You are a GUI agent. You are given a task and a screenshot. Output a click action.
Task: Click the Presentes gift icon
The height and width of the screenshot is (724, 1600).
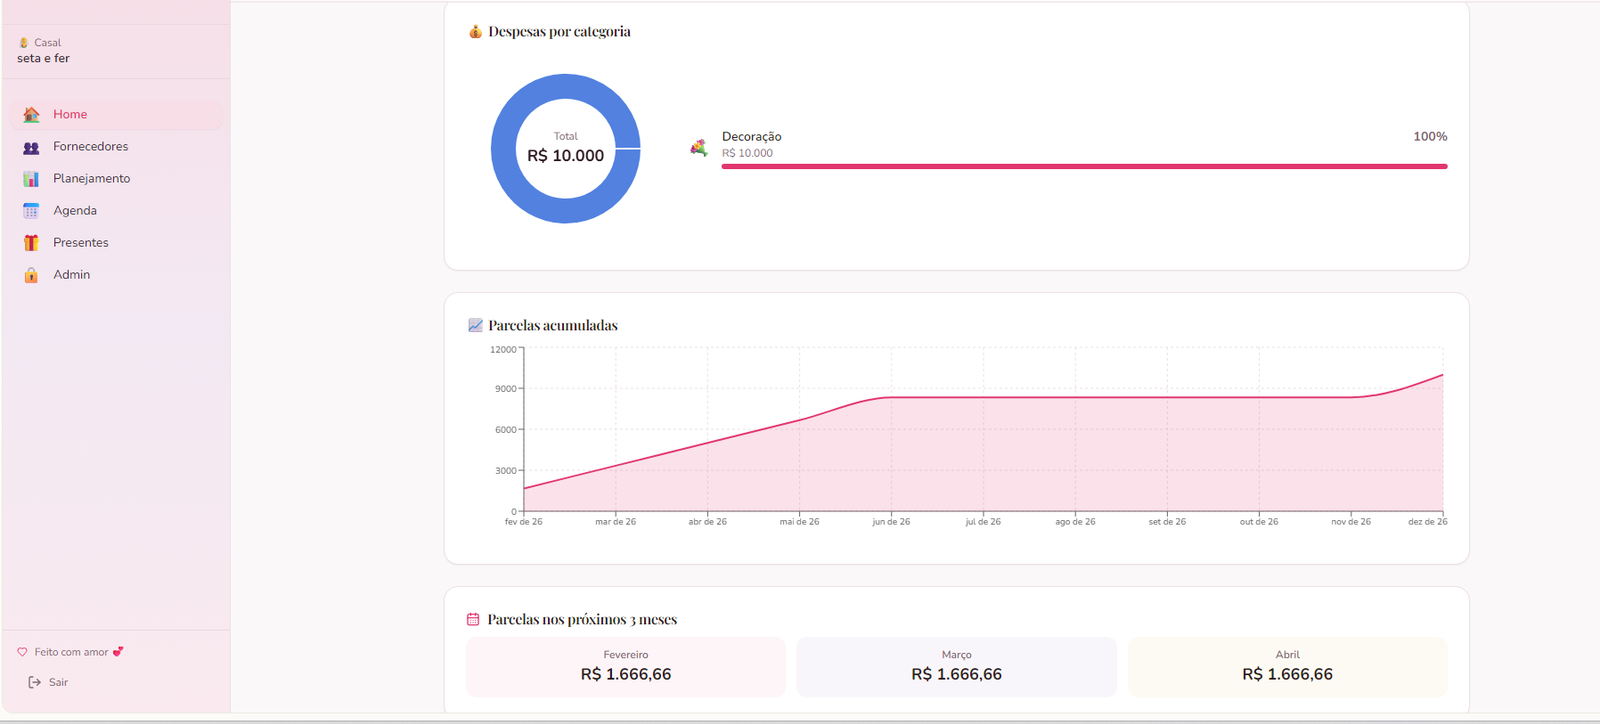(x=32, y=243)
